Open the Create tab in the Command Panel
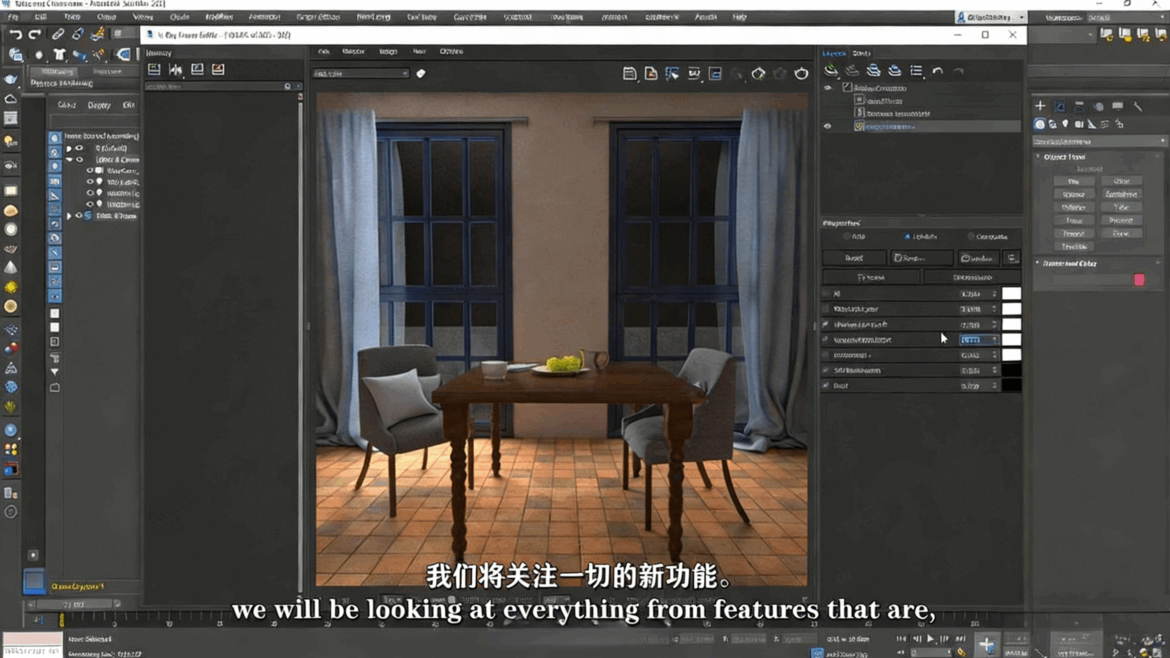Image resolution: width=1170 pixels, height=658 pixels. (1039, 107)
